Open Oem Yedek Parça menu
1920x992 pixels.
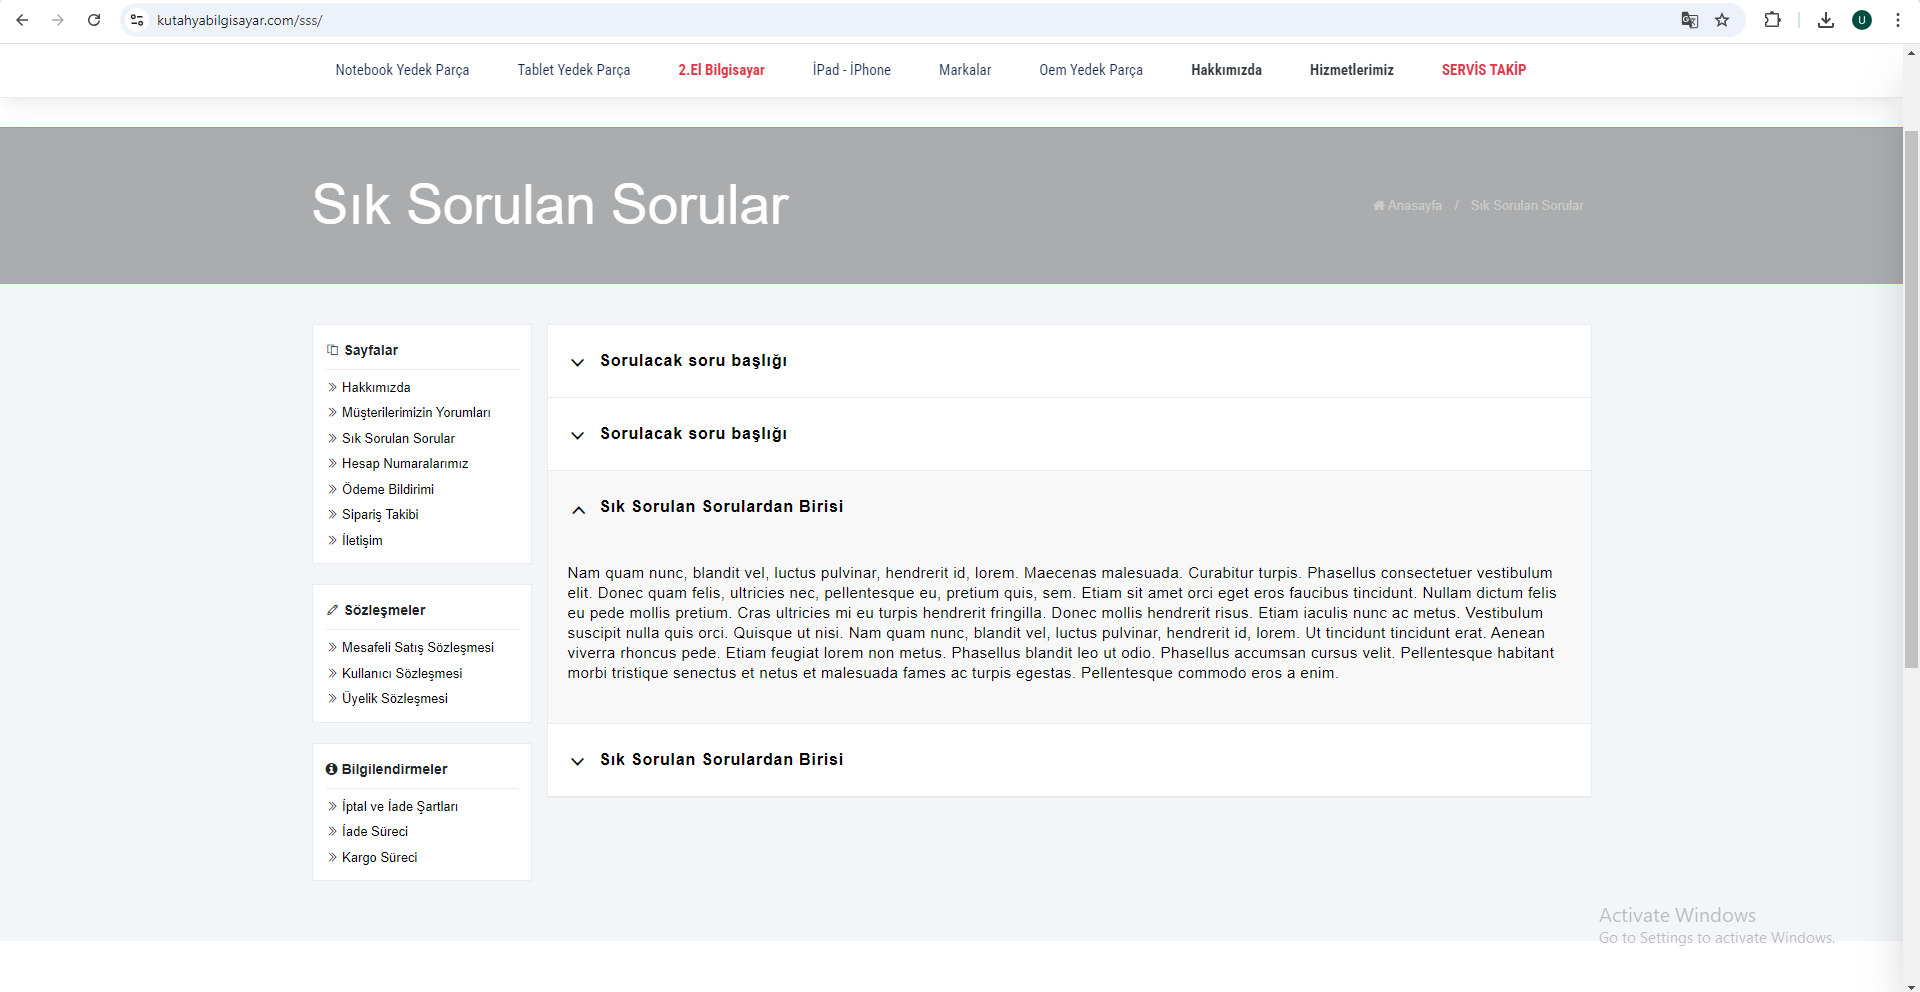(1091, 70)
